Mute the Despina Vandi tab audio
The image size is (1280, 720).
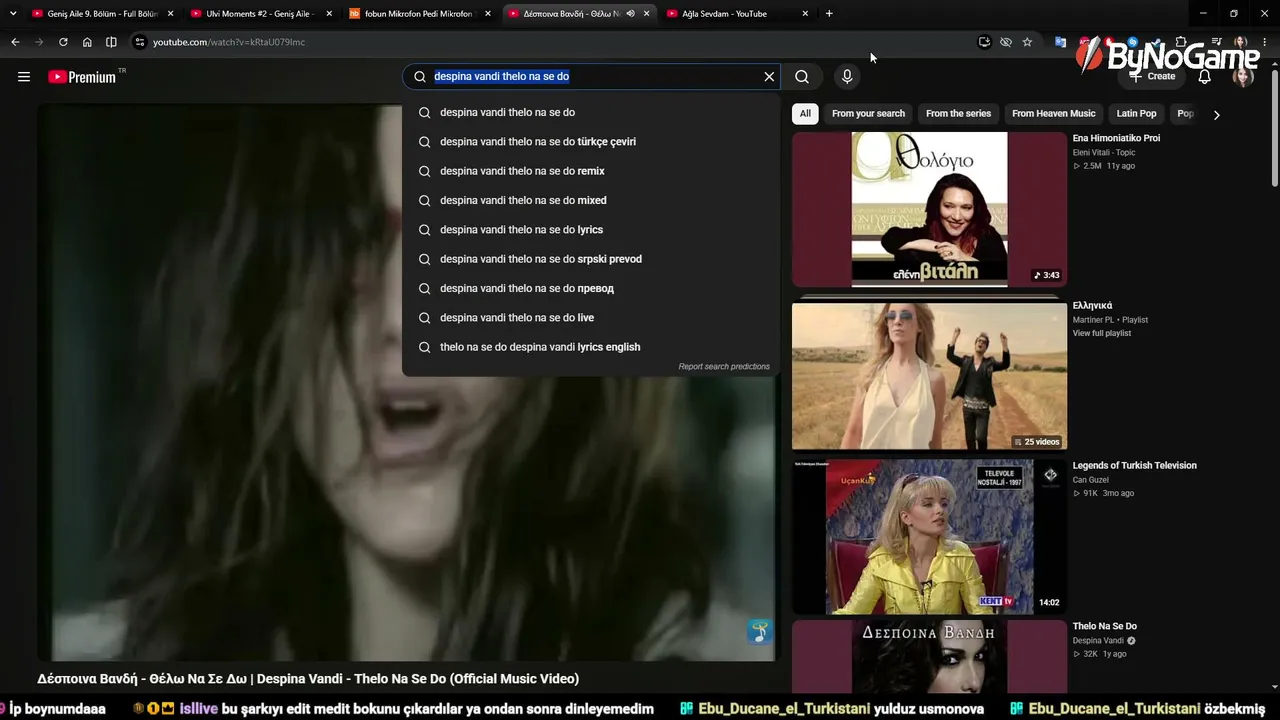[x=630, y=14]
